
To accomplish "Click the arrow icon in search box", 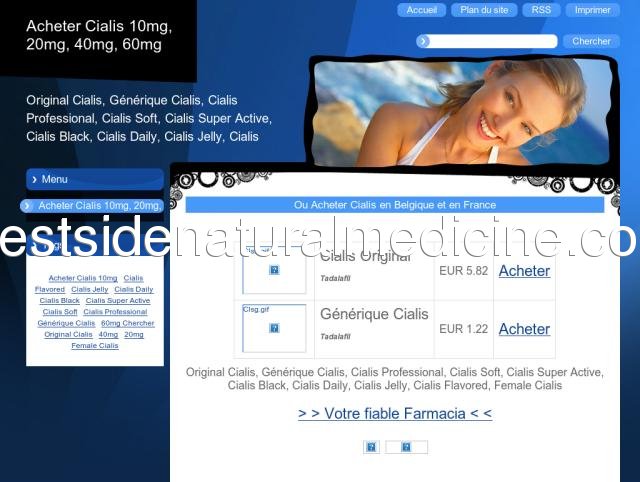I will (423, 41).
